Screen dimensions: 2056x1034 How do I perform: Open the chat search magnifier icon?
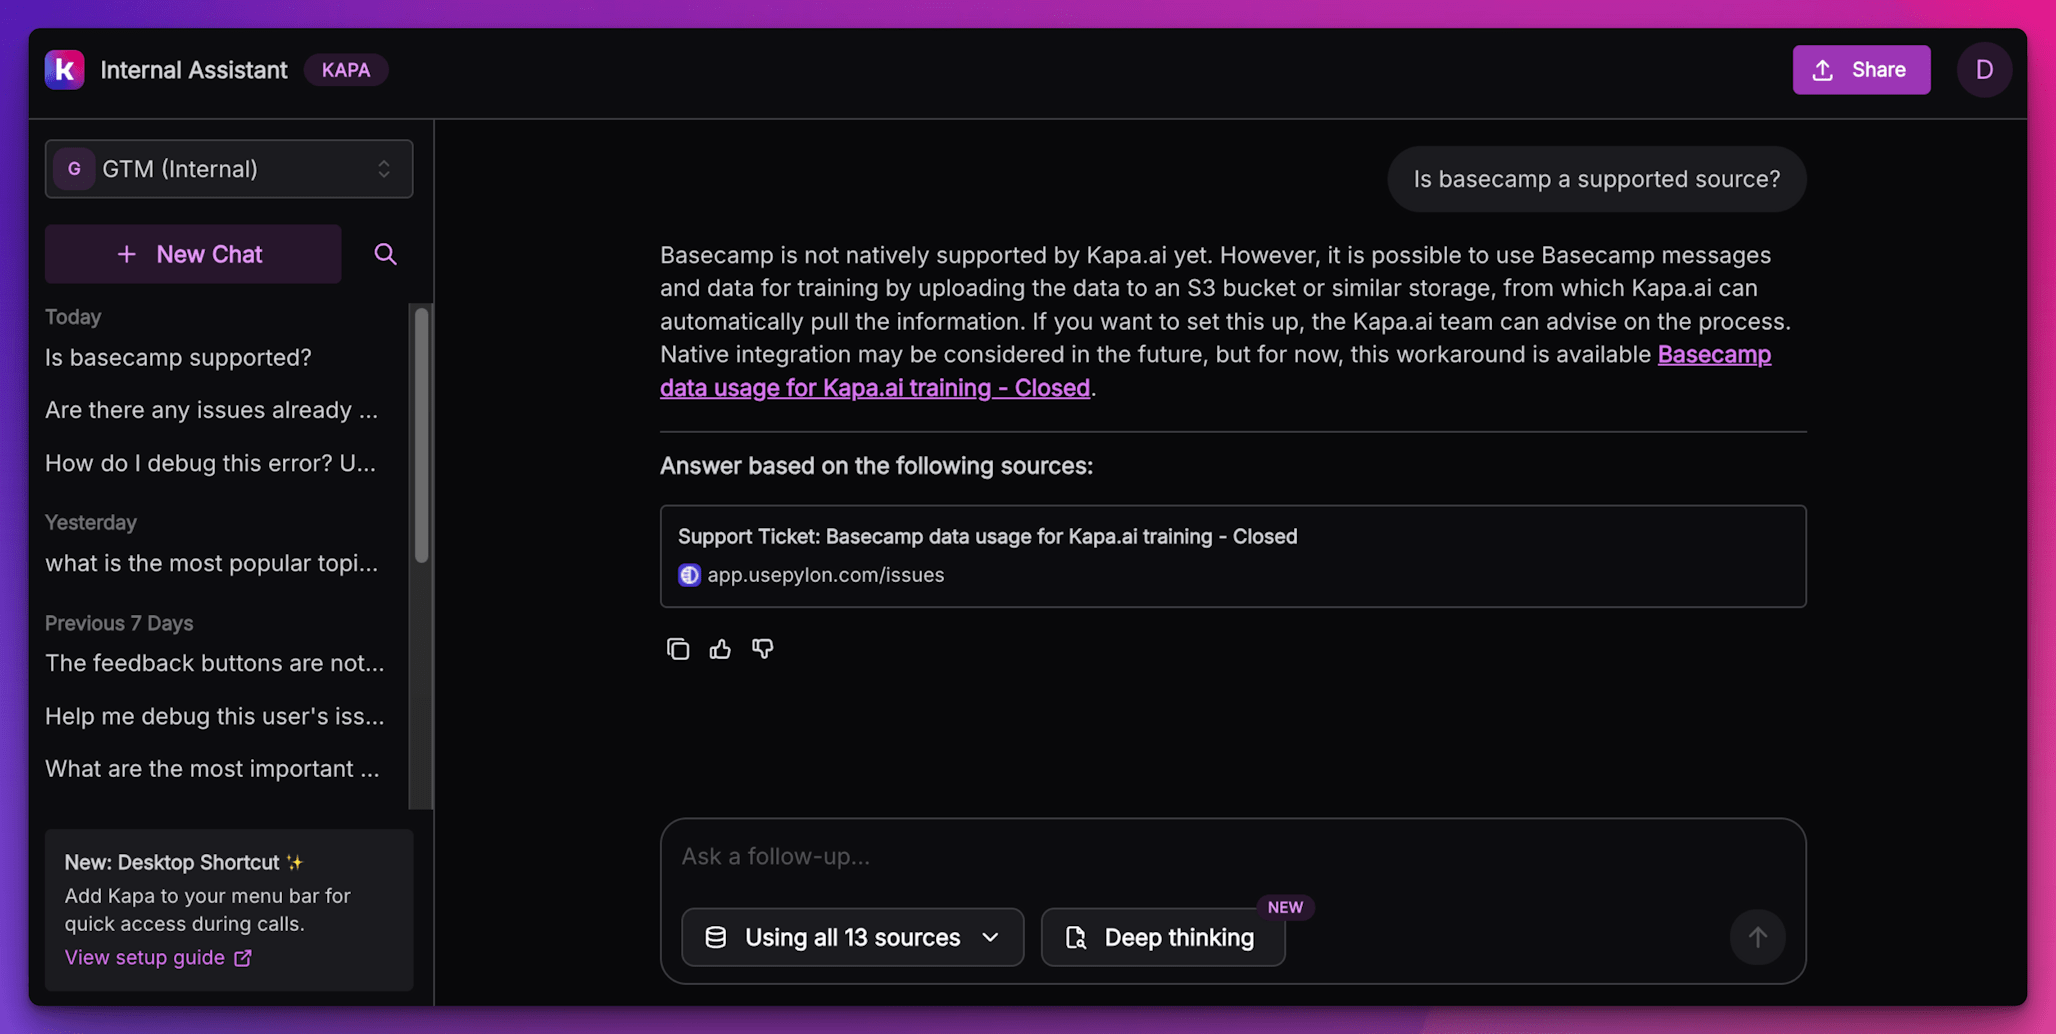coord(385,254)
